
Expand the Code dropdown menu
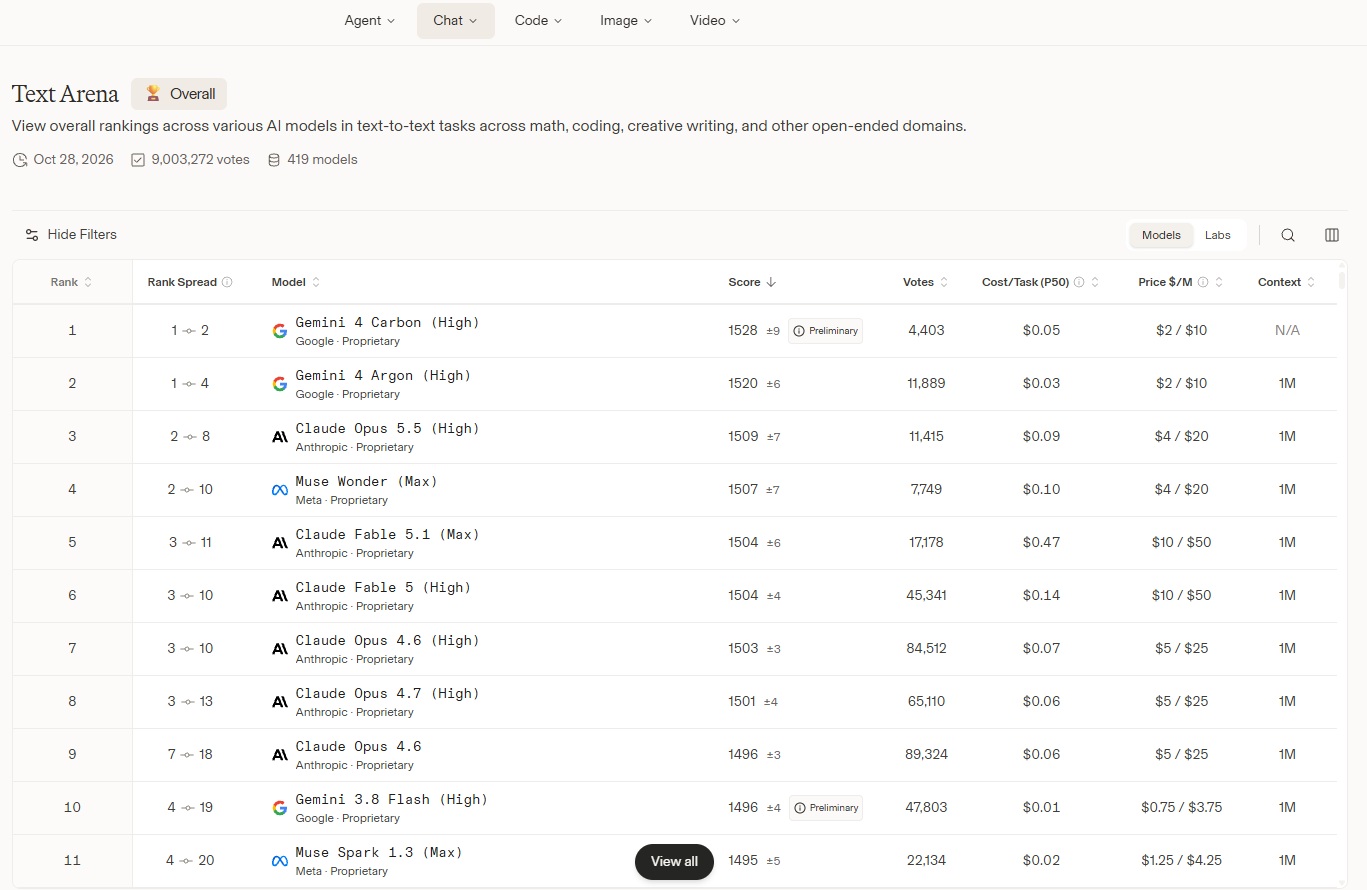click(538, 20)
